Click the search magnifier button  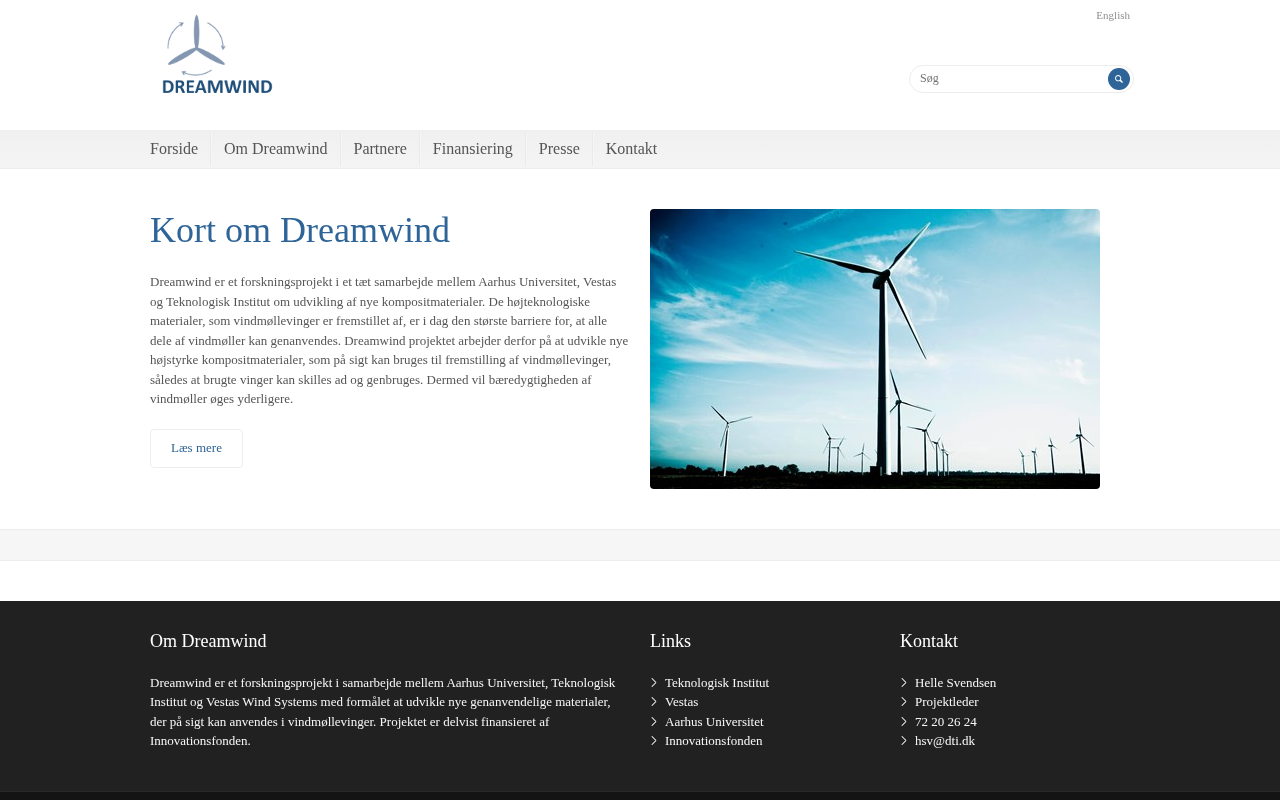(x=1119, y=79)
